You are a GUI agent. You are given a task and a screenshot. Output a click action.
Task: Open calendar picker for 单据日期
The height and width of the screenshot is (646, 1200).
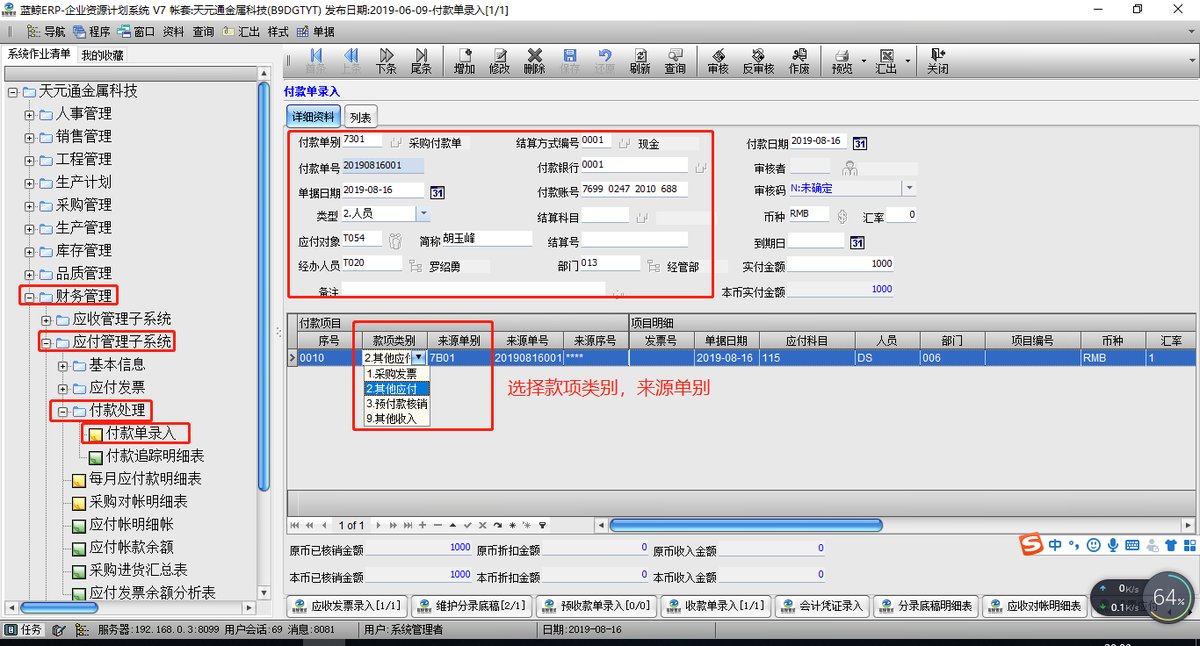point(437,191)
